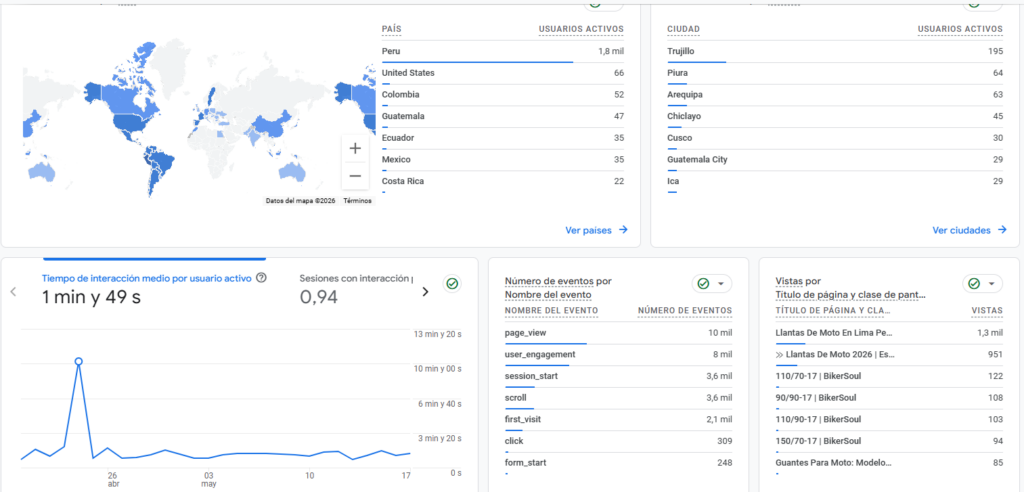Click the VISTAS column header
The image size is (1024, 492).
tap(987, 310)
